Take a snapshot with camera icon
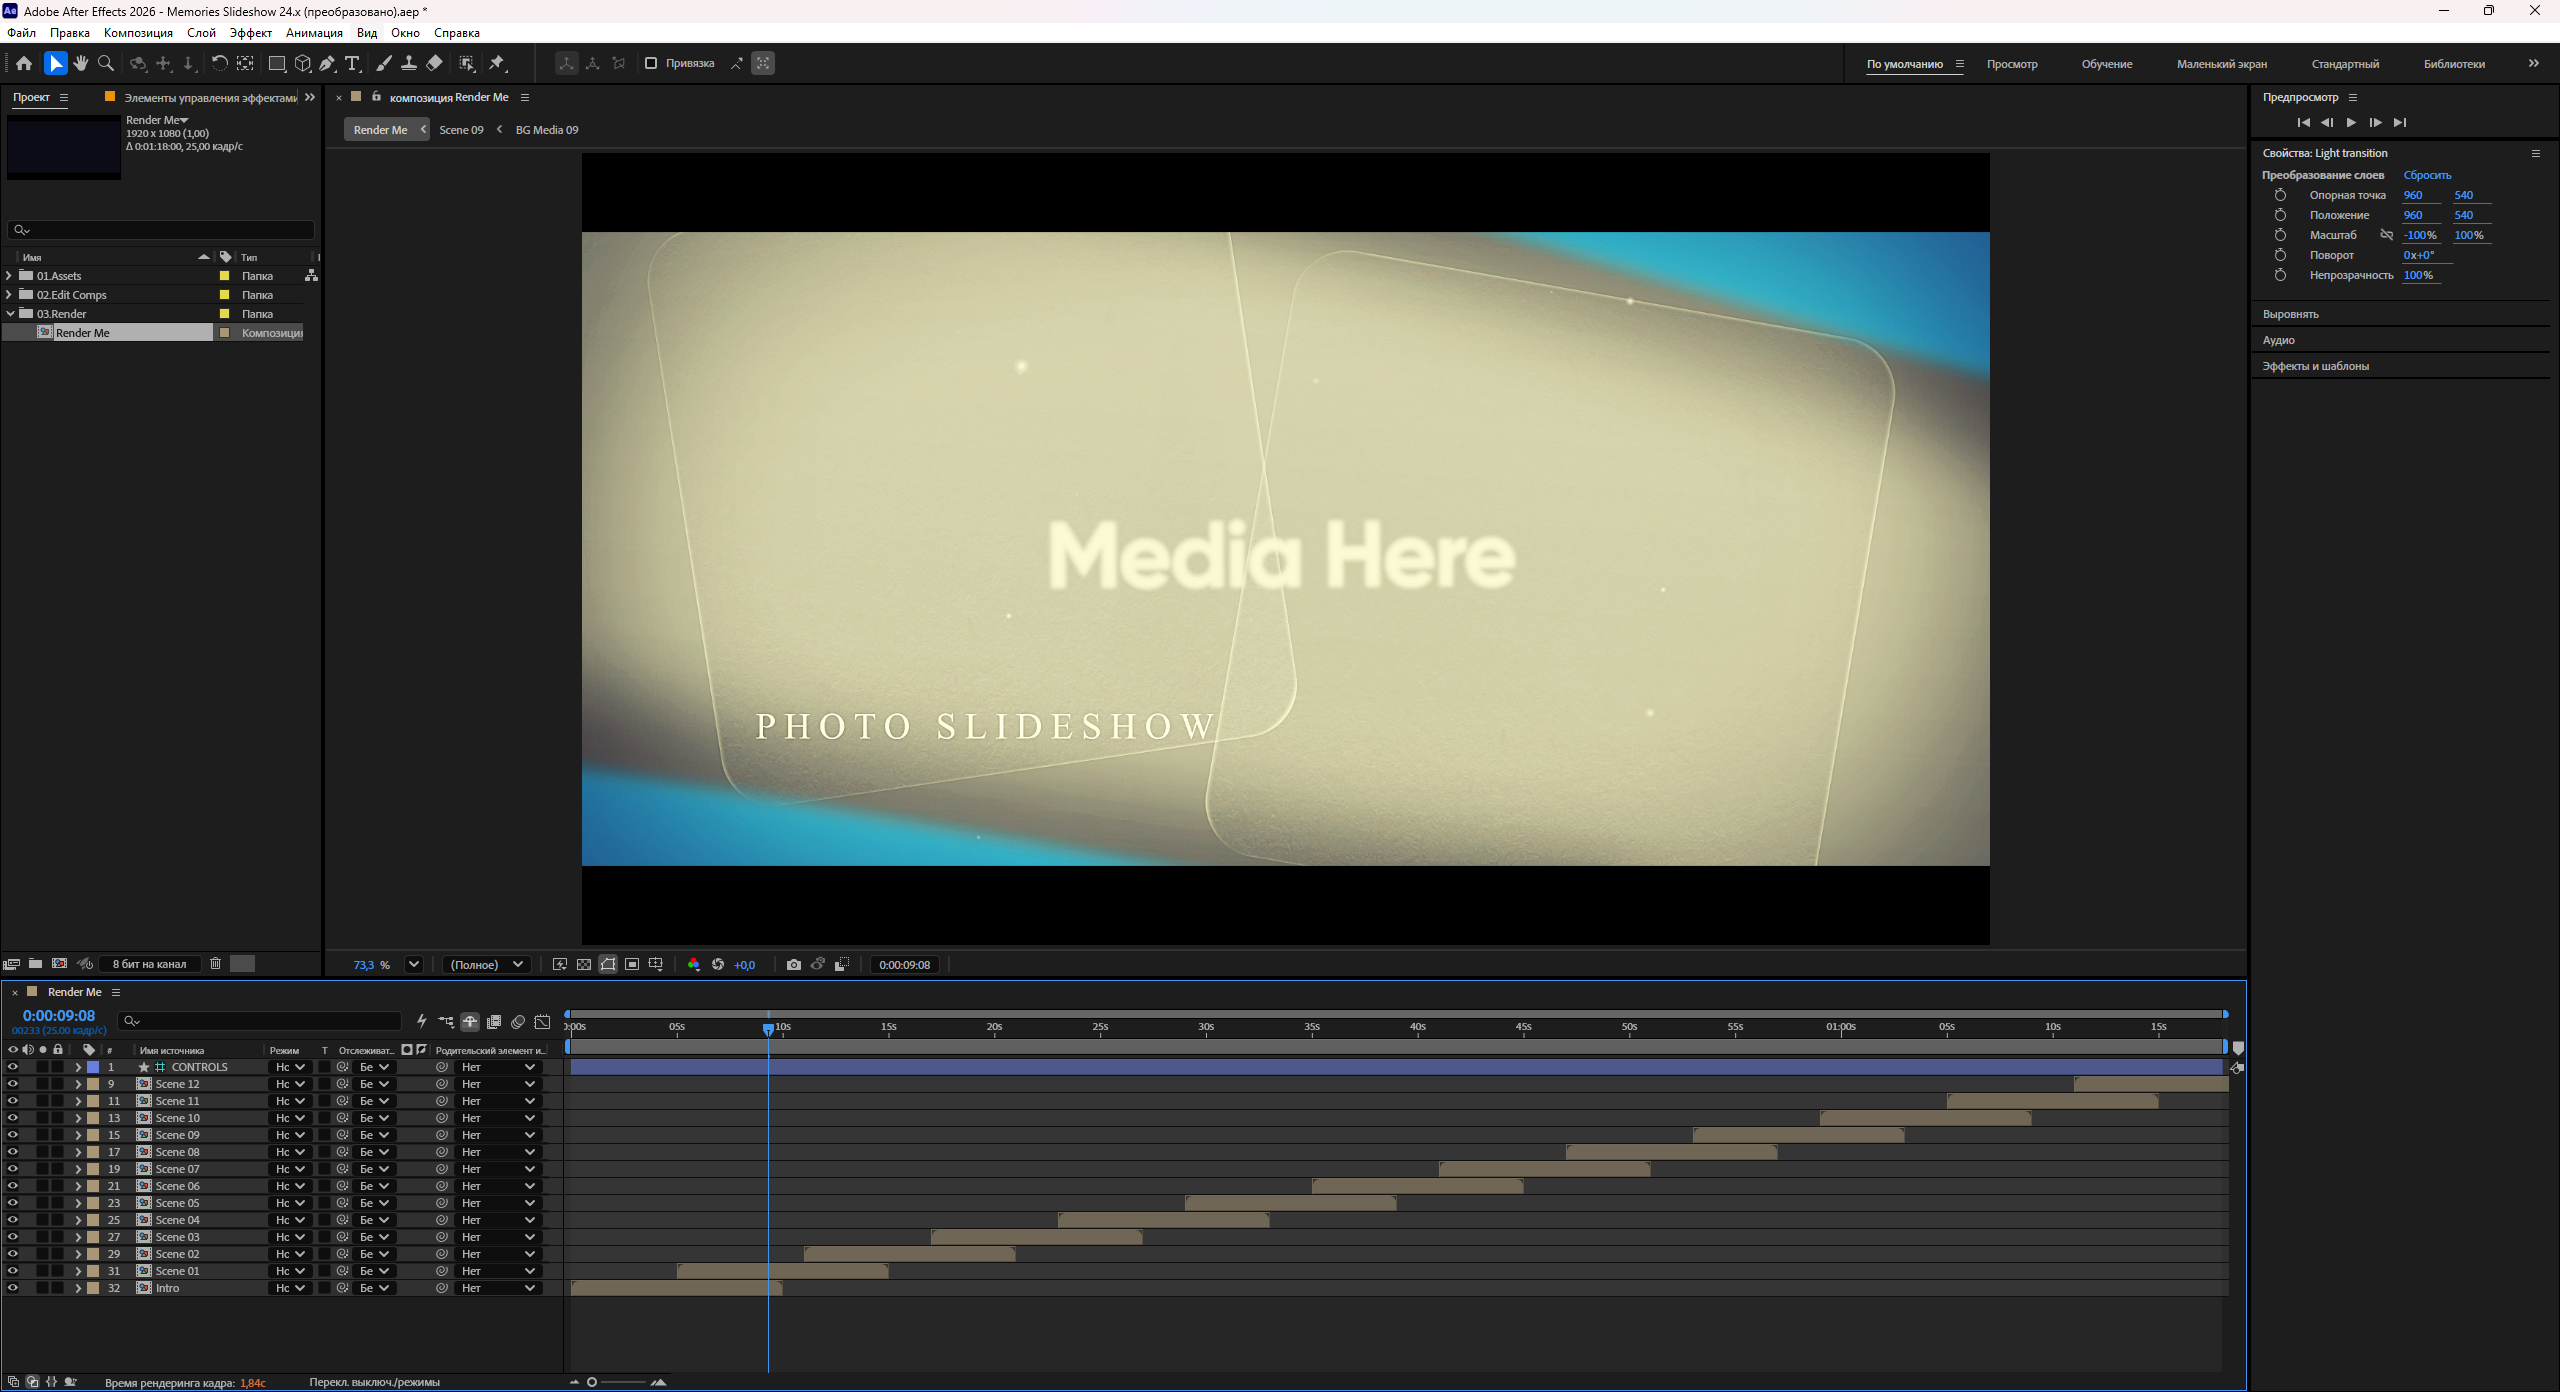This screenshot has height=1392, width=2560. click(793, 964)
